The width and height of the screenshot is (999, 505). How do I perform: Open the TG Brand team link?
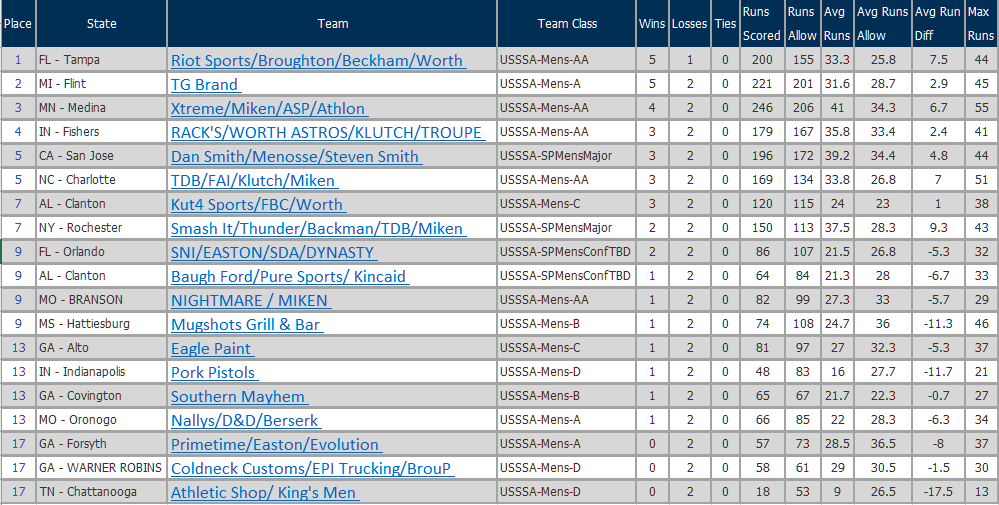pos(206,84)
